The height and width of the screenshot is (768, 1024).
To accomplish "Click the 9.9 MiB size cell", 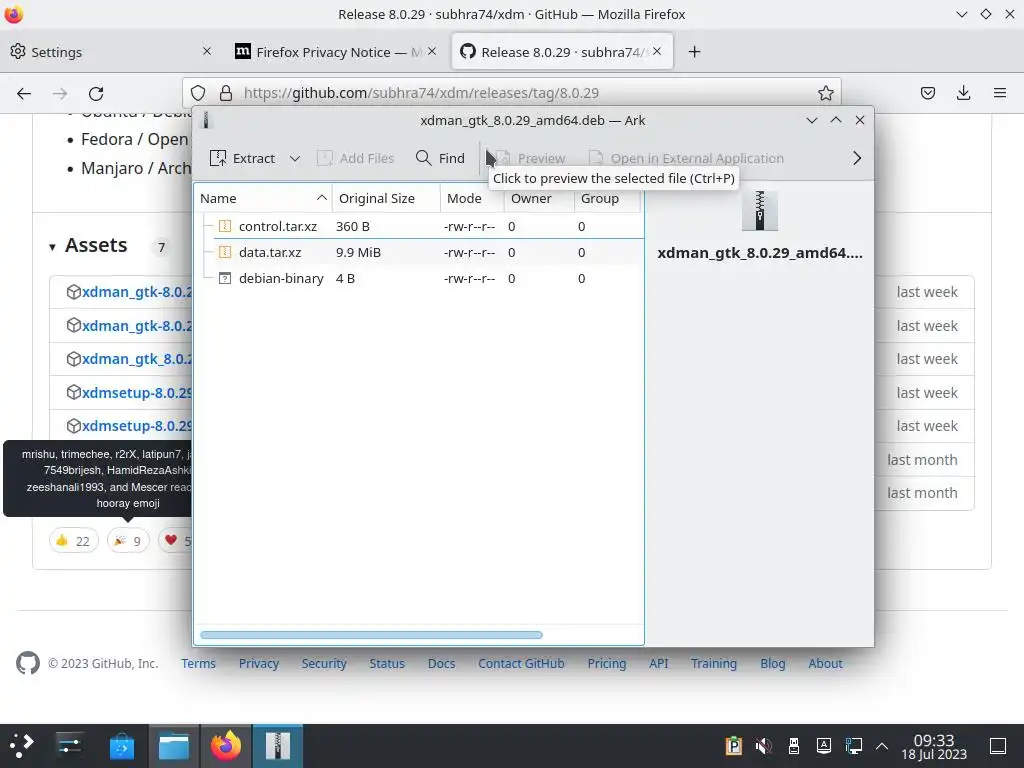I will point(359,252).
